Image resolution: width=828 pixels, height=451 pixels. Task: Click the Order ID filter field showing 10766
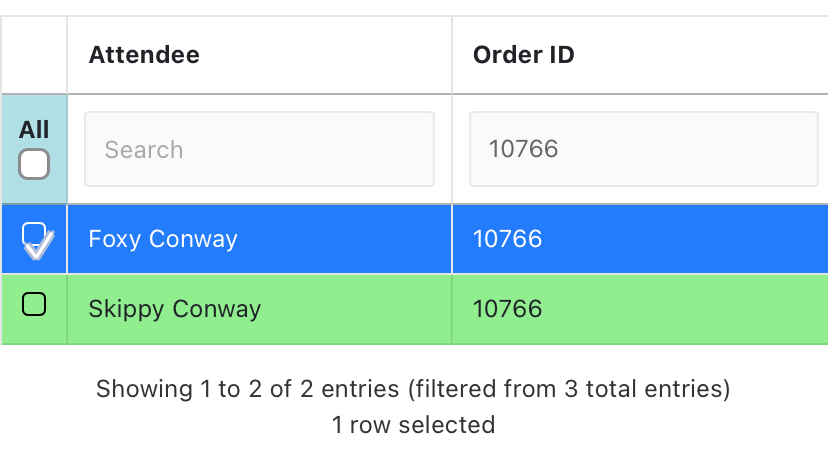pos(643,149)
